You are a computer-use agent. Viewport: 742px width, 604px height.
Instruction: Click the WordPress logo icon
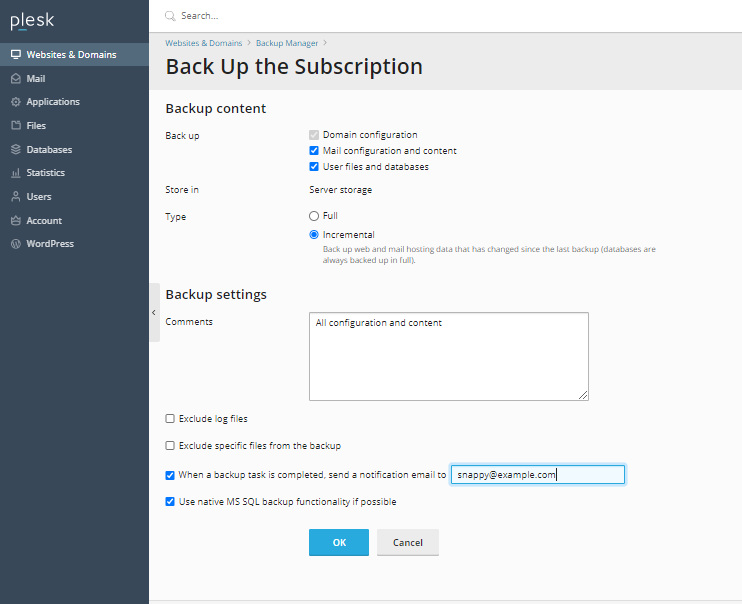pos(16,244)
